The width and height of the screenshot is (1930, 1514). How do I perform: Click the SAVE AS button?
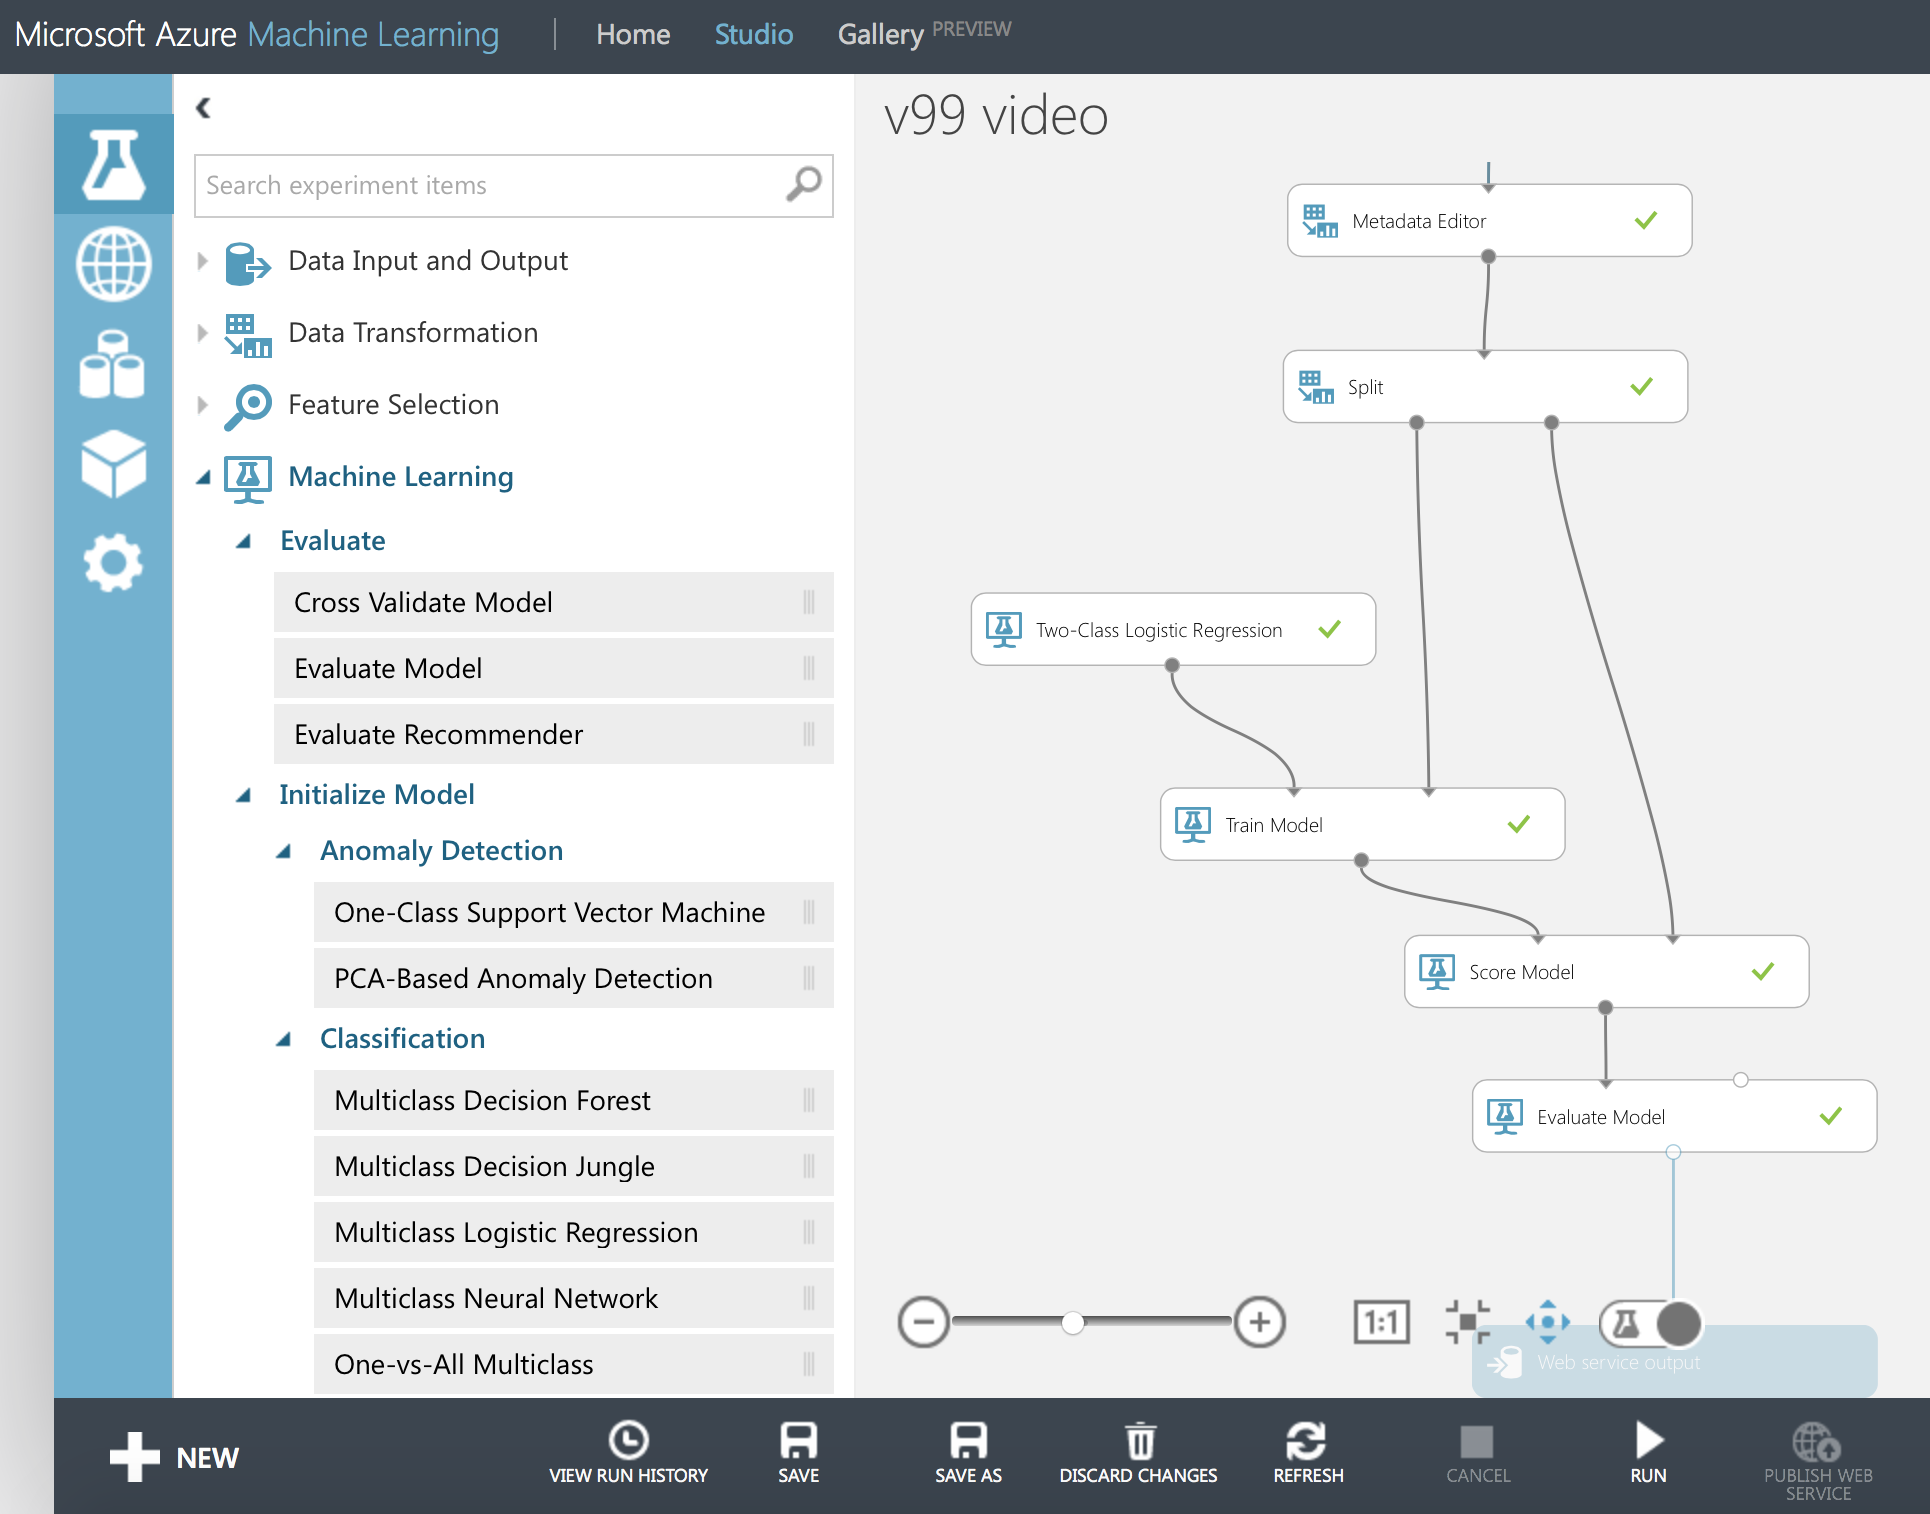click(x=967, y=1453)
